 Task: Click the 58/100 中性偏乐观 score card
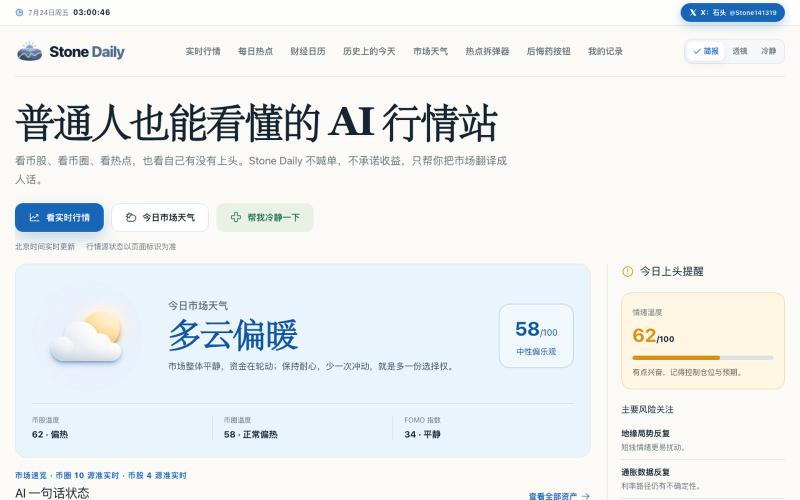(x=536, y=336)
